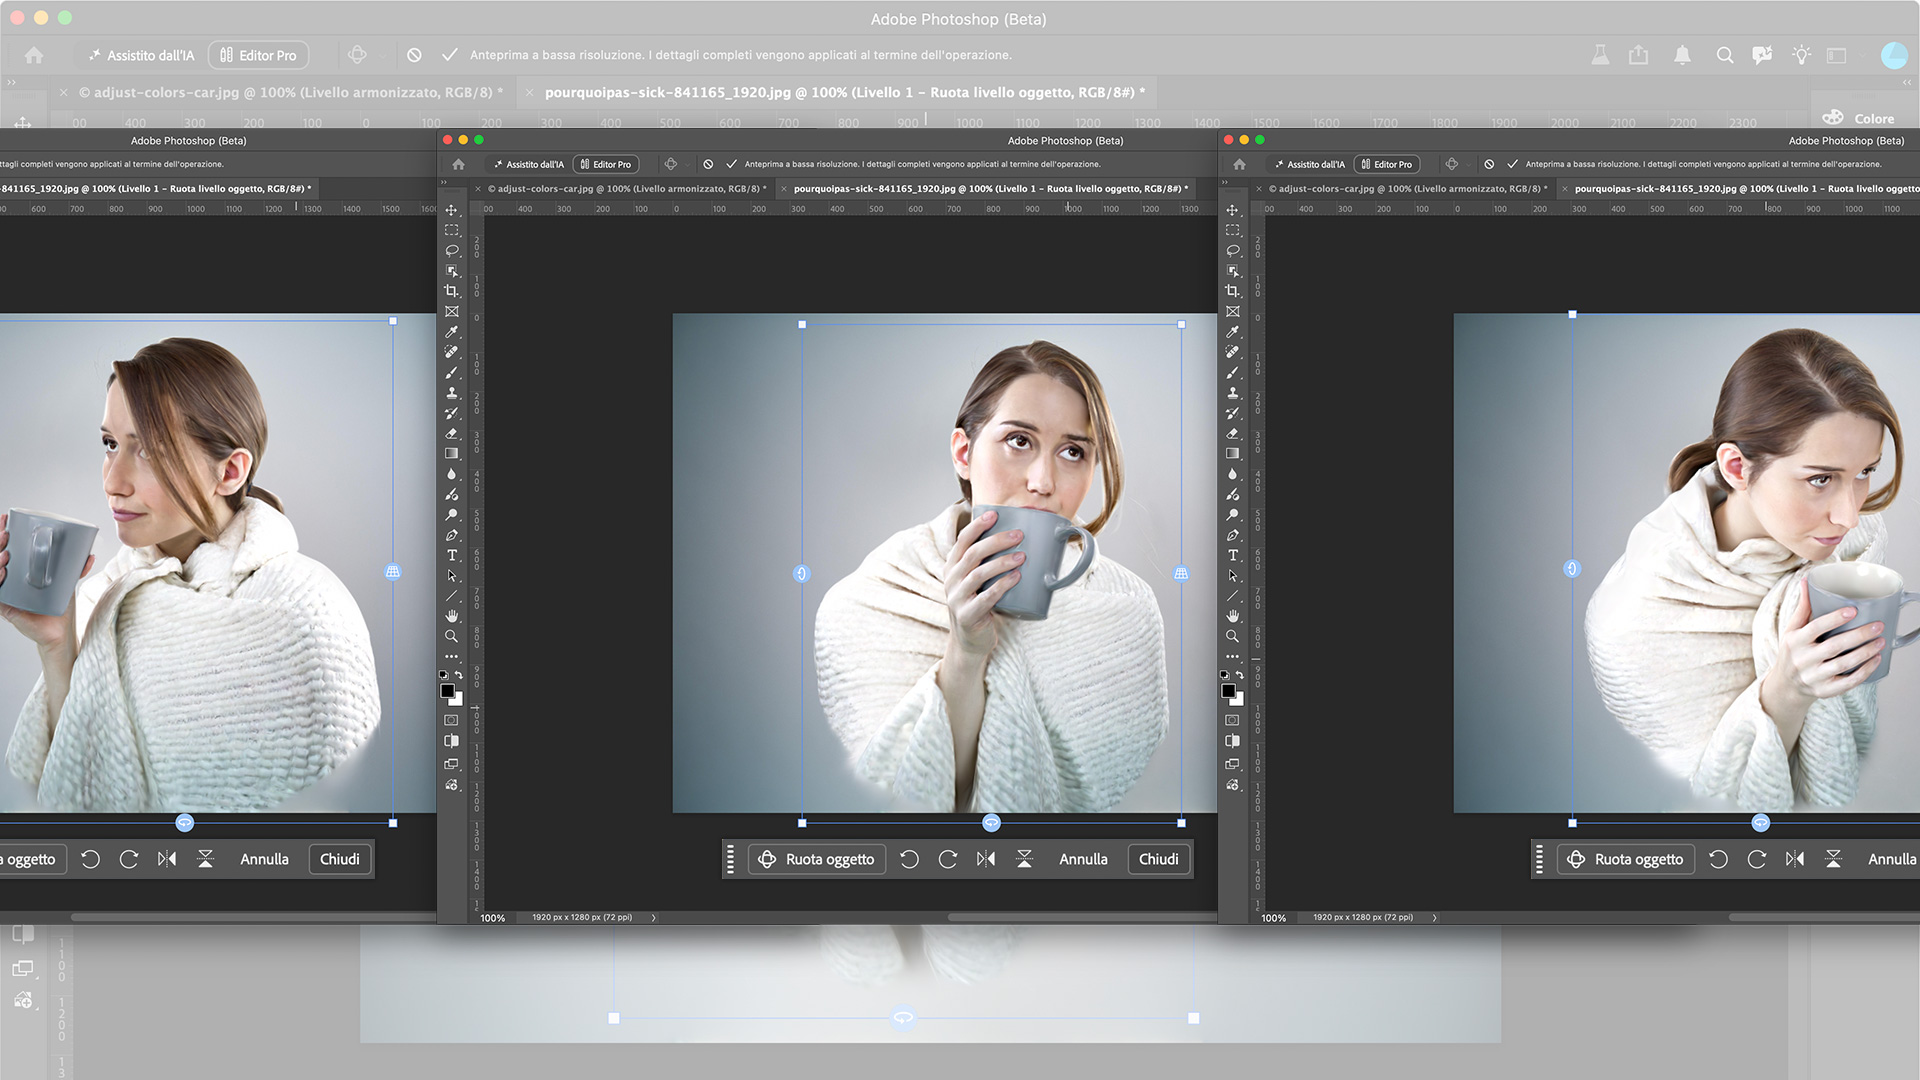This screenshot has width=1920, height=1080.
Task: Click the search icon in background window
Action: click(1725, 55)
